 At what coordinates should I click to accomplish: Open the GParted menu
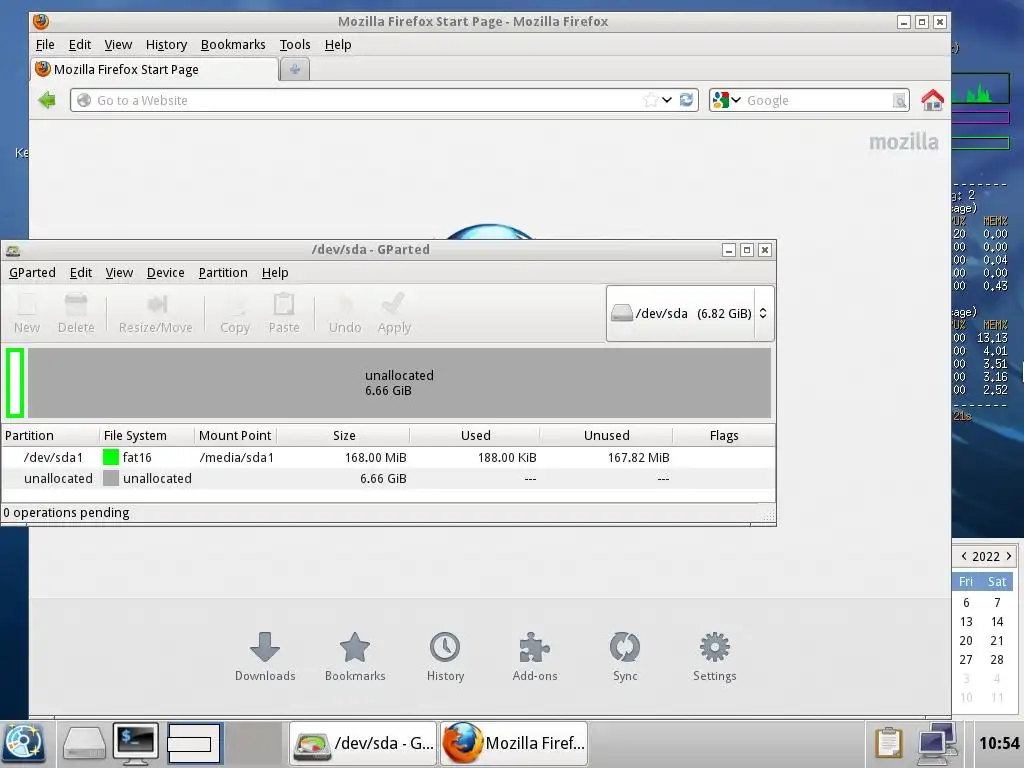click(x=32, y=272)
